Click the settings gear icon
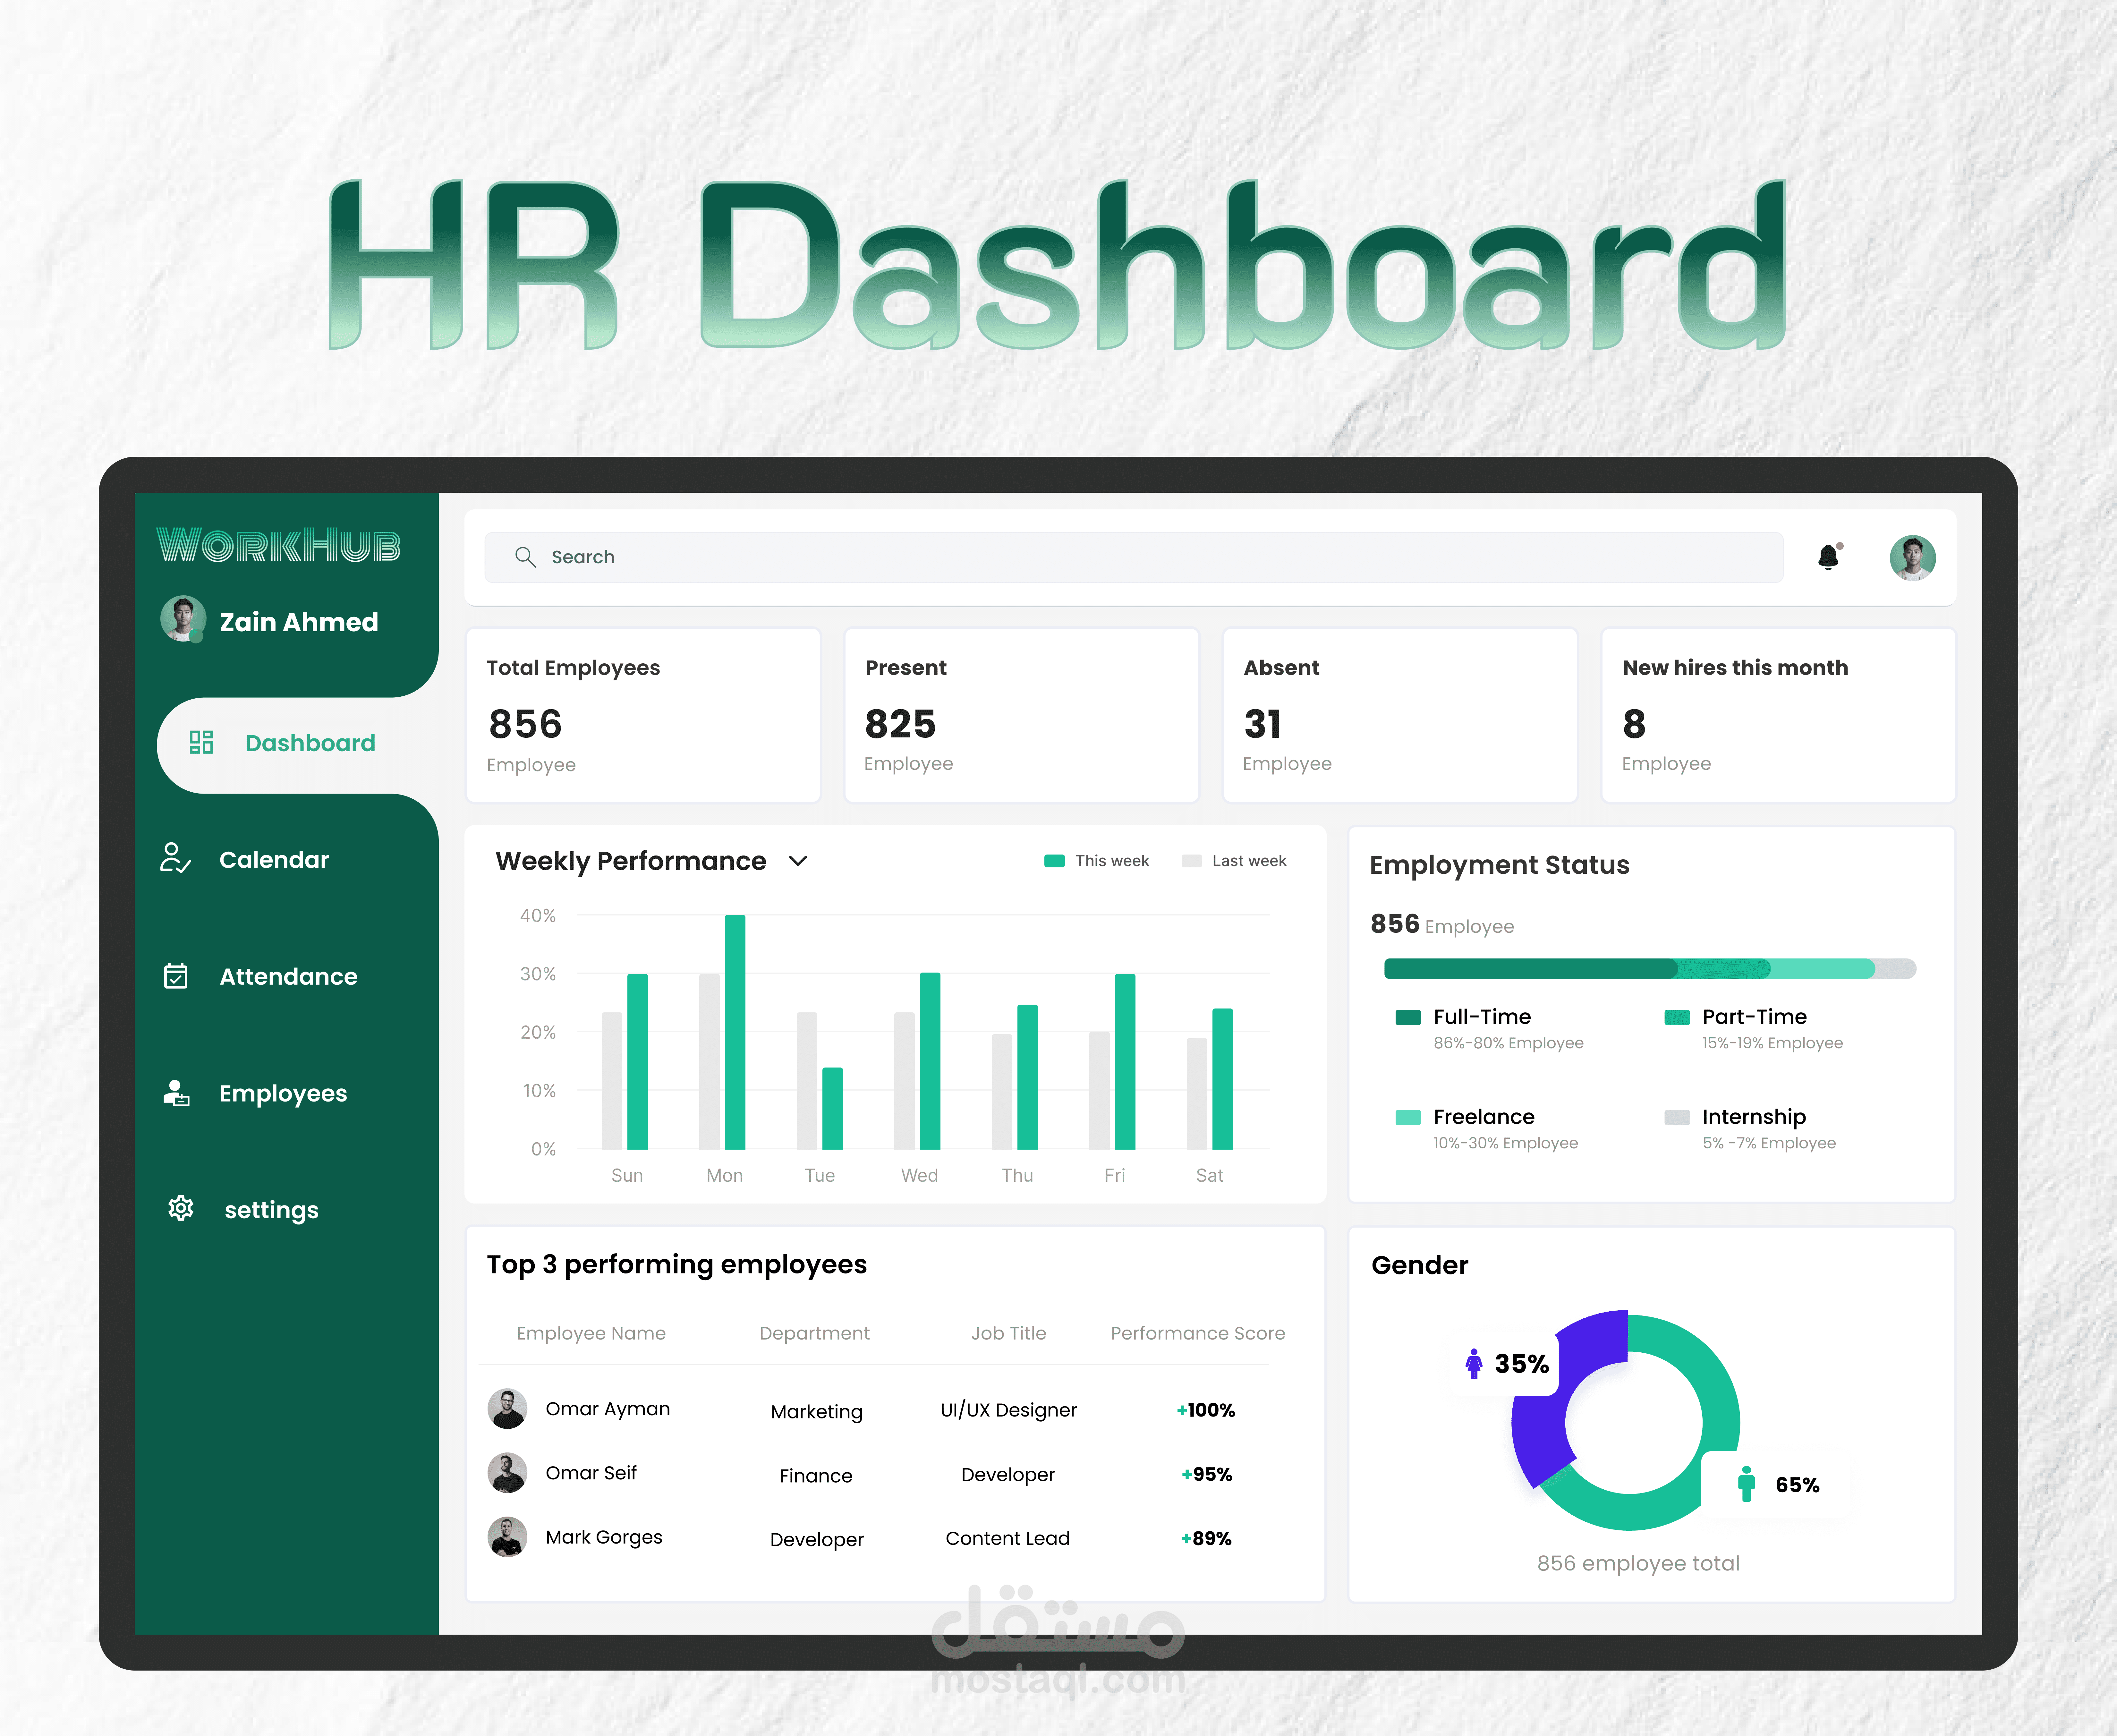The width and height of the screenshot is (2117, 1736). [181, 1208]
